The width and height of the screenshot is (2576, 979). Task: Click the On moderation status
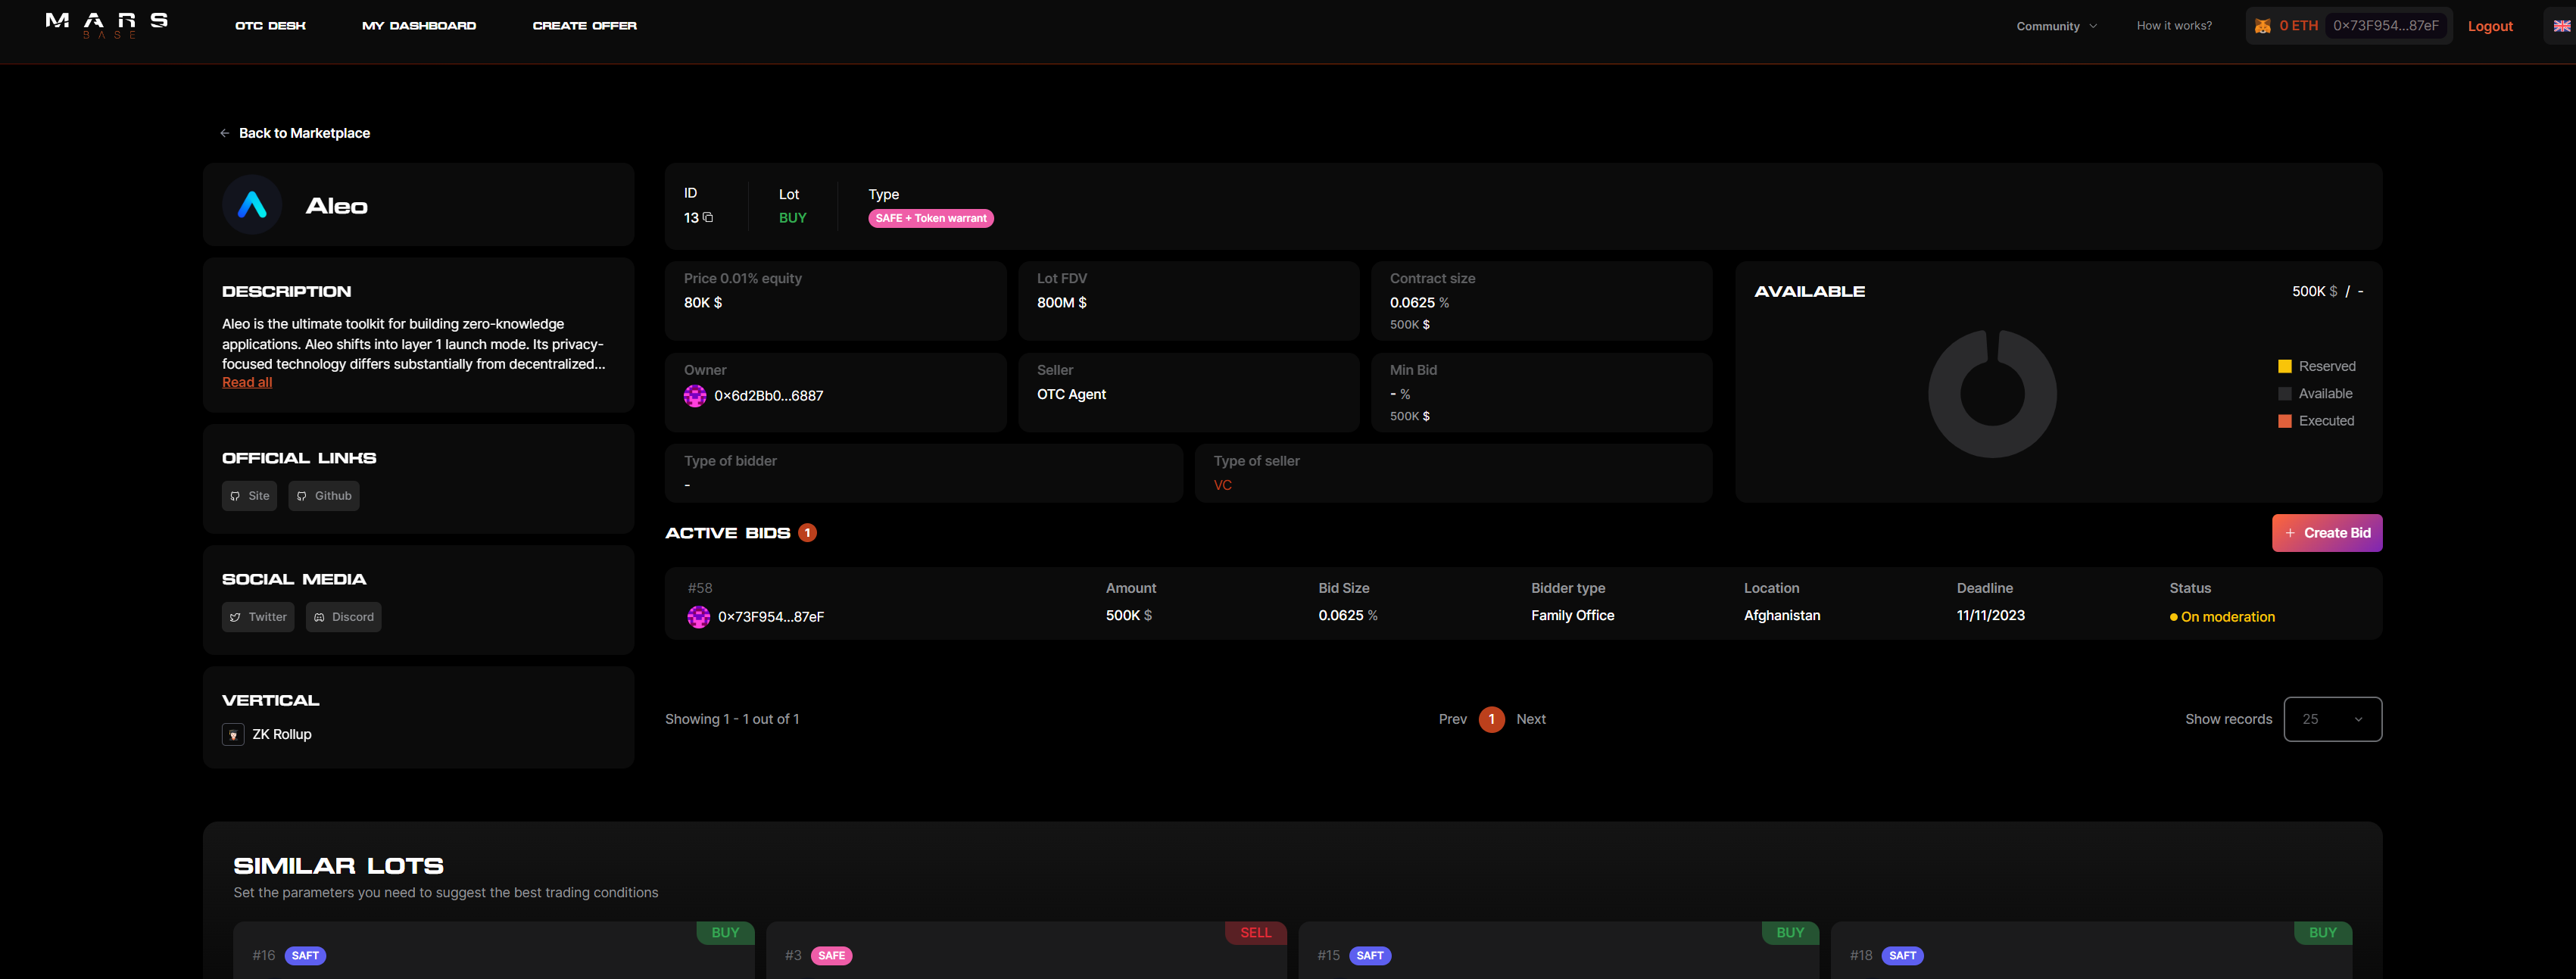click(x=2222, y=617)
